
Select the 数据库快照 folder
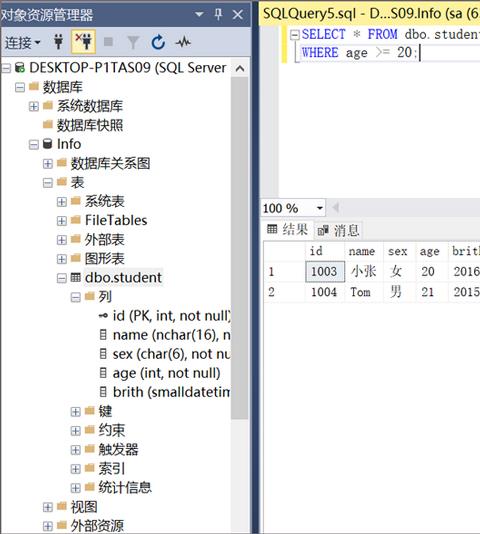tap(90, 125)
